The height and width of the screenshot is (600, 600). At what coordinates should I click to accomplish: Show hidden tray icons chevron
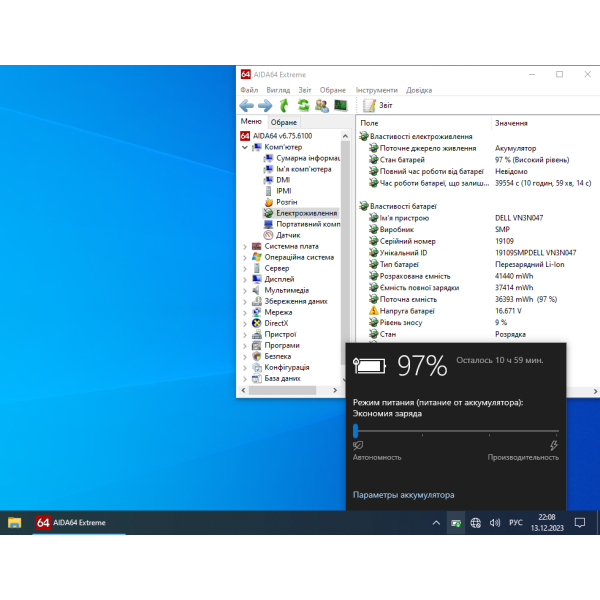pos(436,523)
